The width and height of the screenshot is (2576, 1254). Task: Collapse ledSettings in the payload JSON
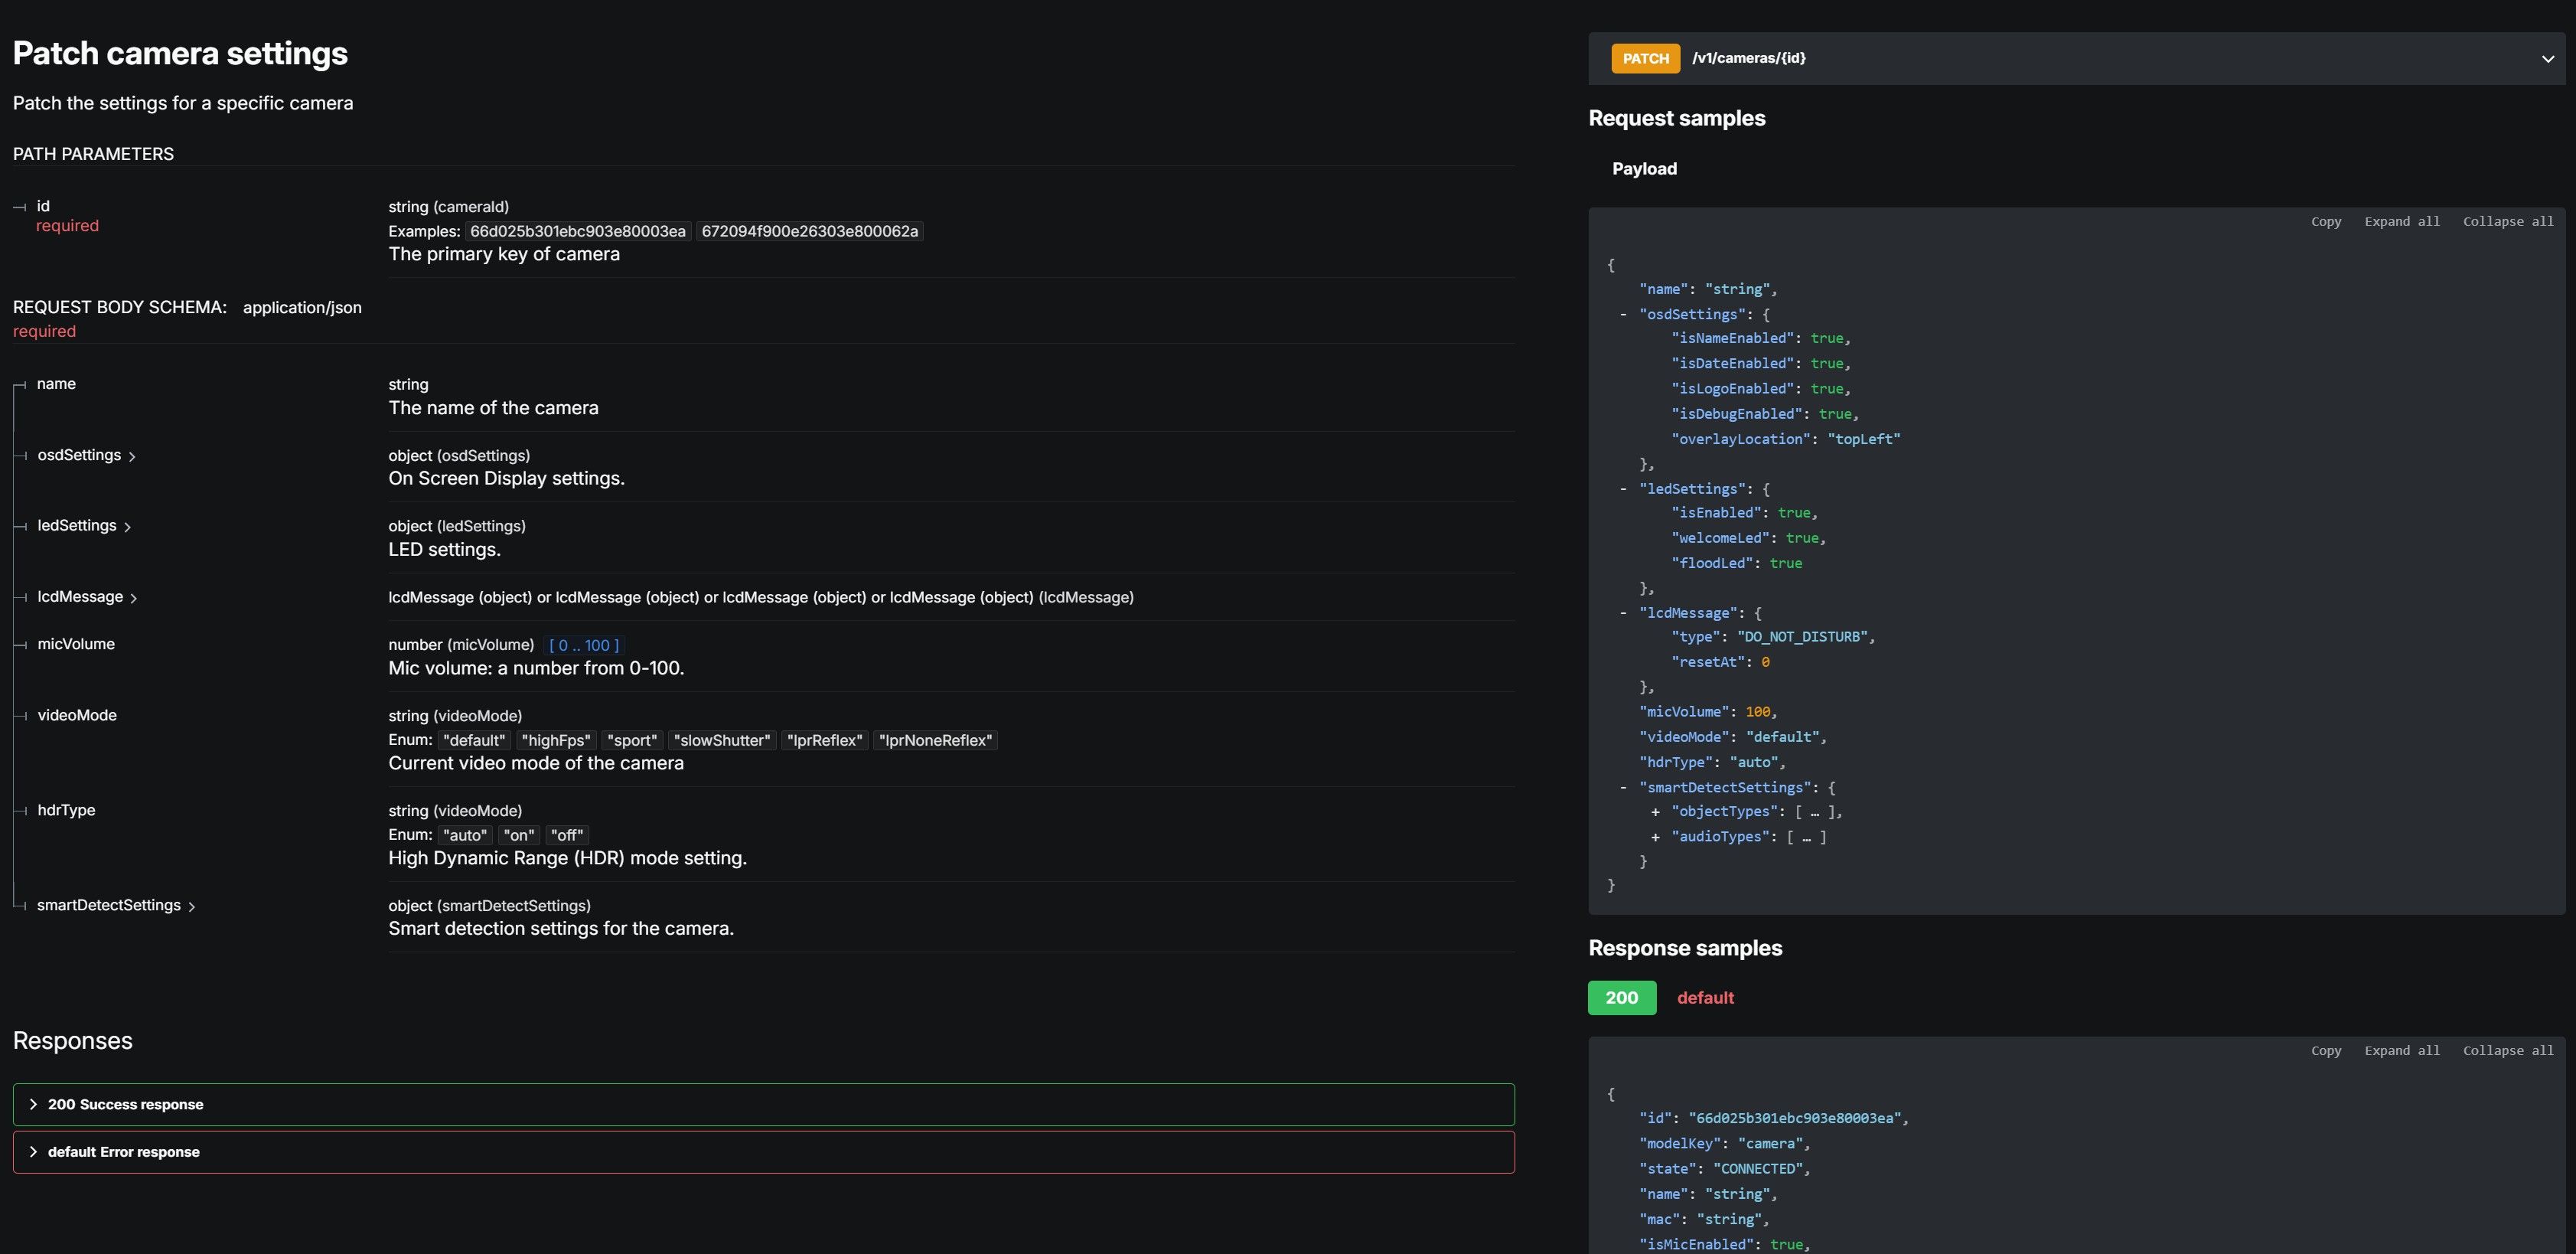1623,489
